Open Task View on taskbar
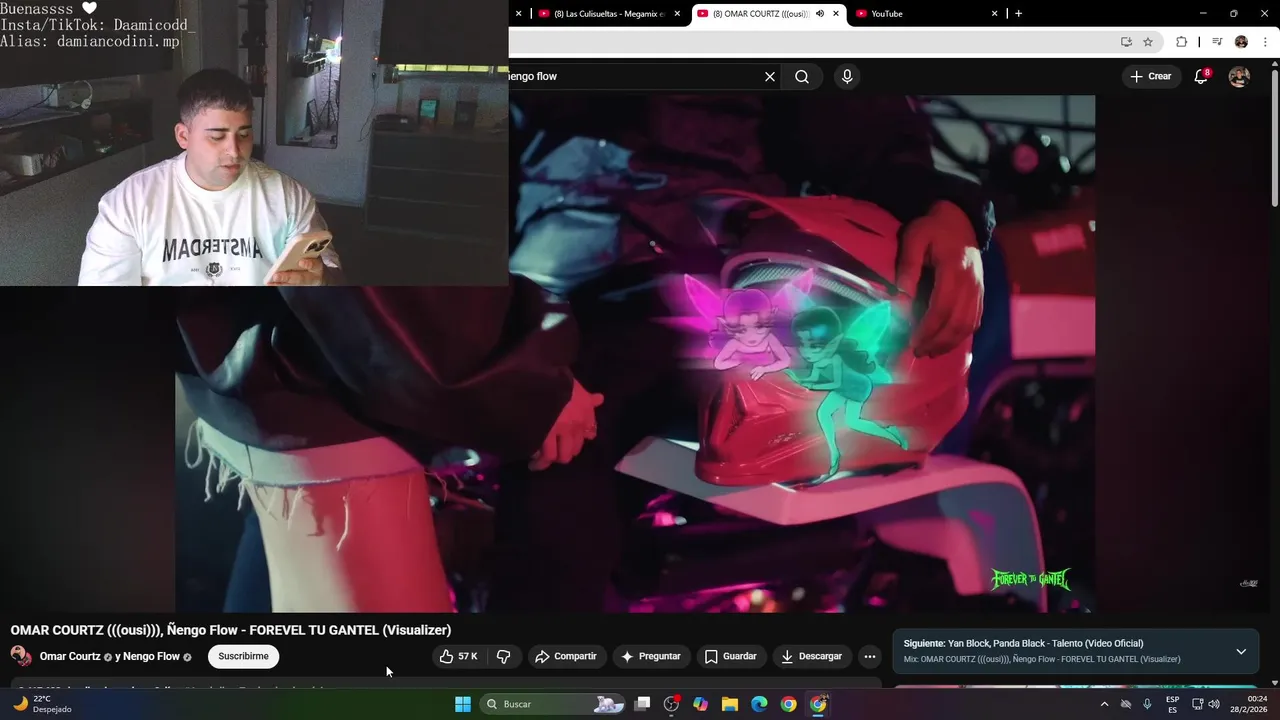Viewport: 1280px width, 720px height. coord(643,704)
